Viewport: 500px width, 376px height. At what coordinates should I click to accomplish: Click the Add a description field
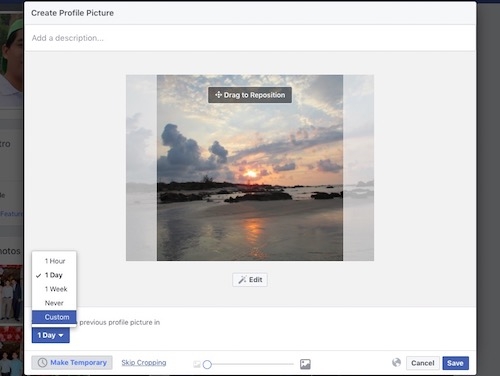250,38
